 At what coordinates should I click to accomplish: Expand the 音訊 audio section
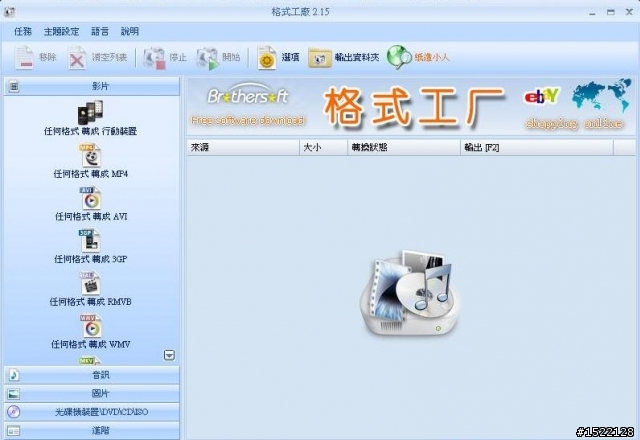92,375
